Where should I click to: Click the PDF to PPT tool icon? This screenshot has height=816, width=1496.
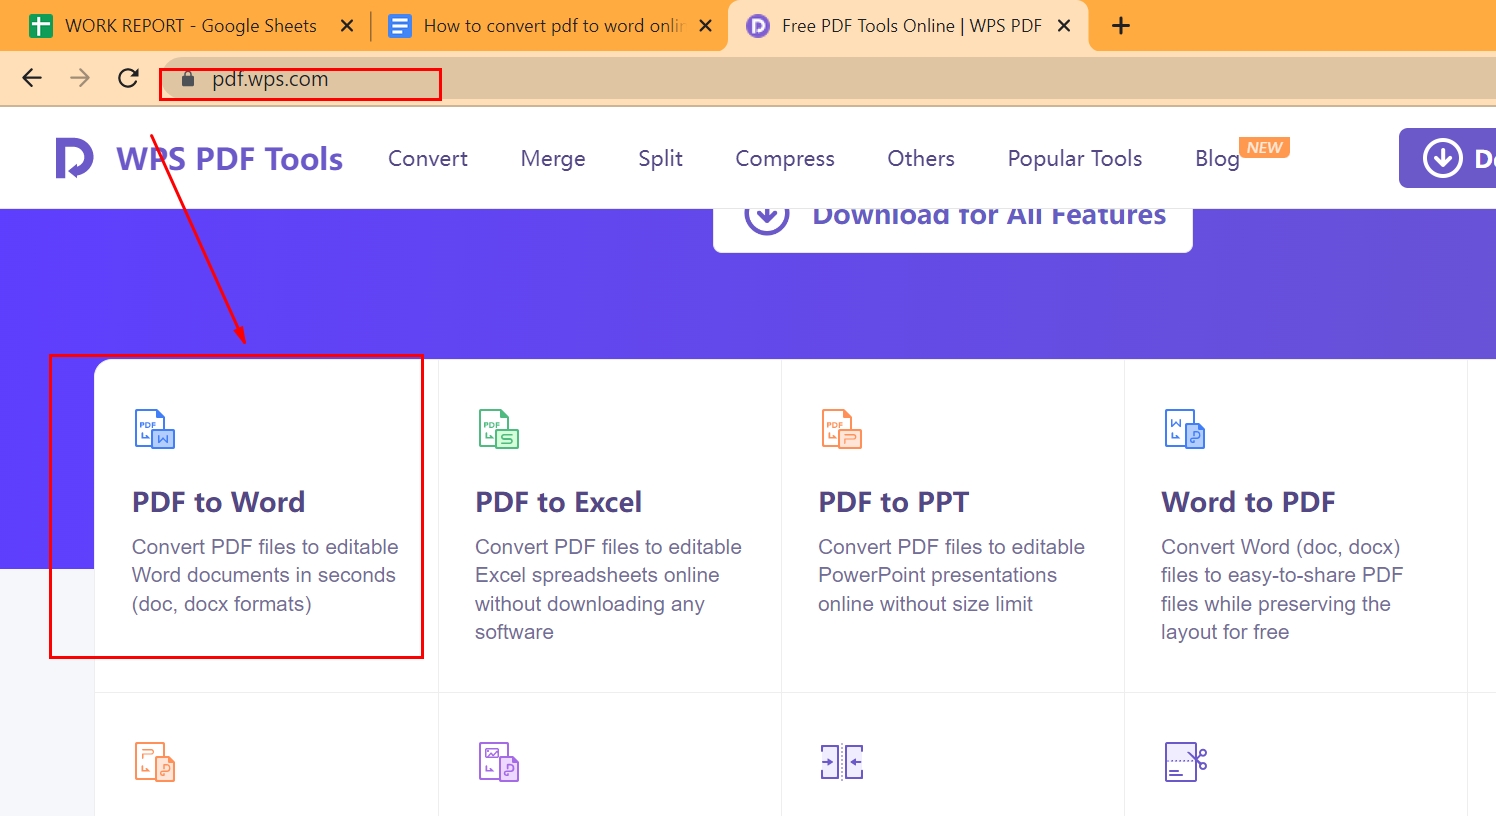click(x=841, y=429)
